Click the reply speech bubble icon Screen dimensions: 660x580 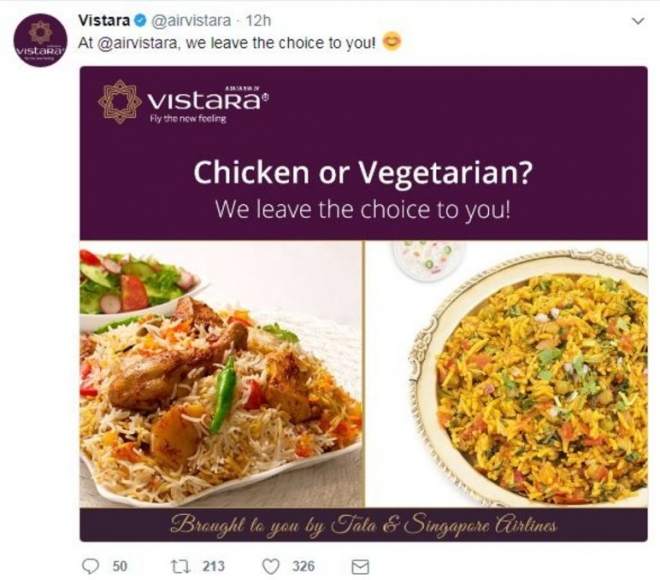(89, 567)
